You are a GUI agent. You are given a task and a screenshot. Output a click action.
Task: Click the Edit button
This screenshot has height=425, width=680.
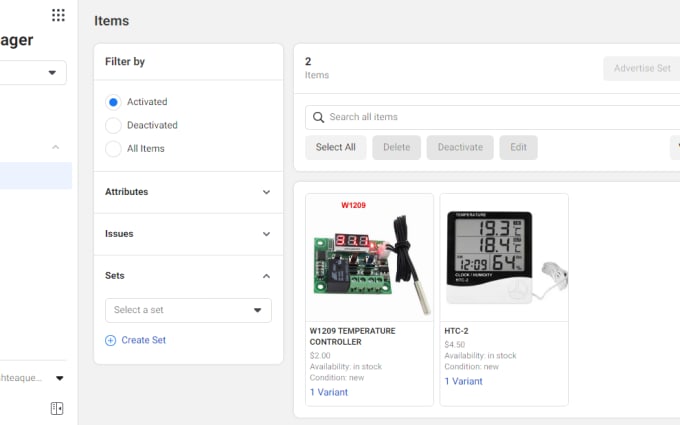pos(518,147)
